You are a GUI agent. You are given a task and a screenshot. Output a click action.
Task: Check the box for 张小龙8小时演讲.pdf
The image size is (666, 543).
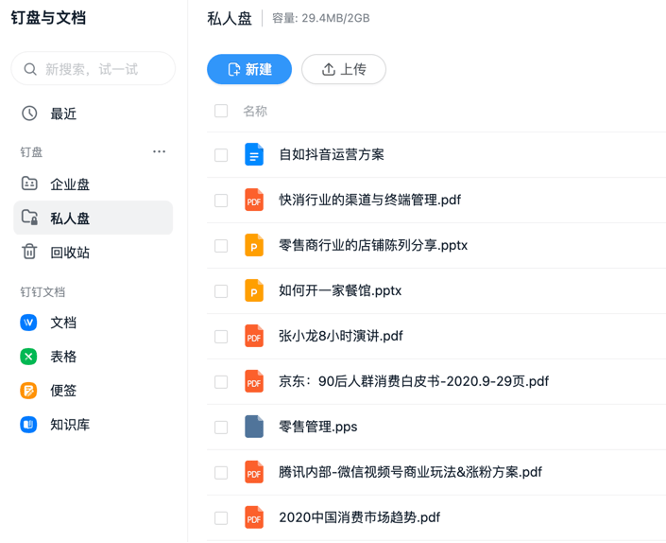[221, 337]
